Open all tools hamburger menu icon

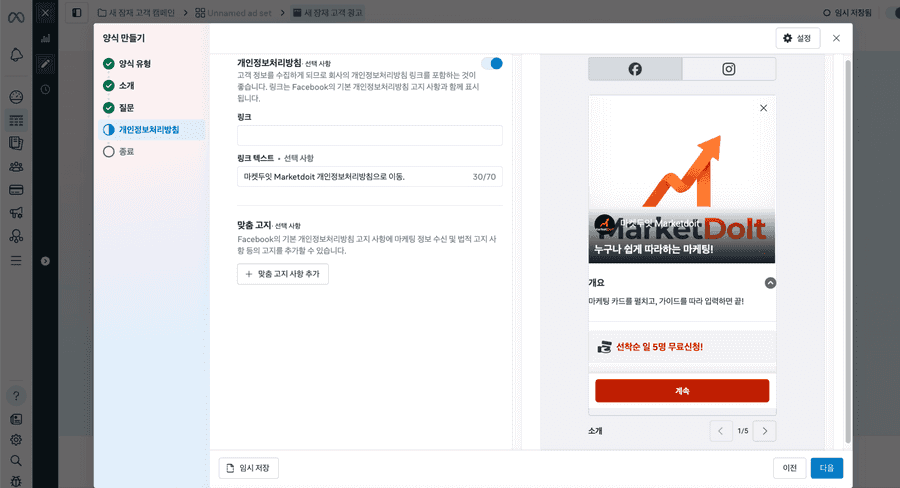16,261
